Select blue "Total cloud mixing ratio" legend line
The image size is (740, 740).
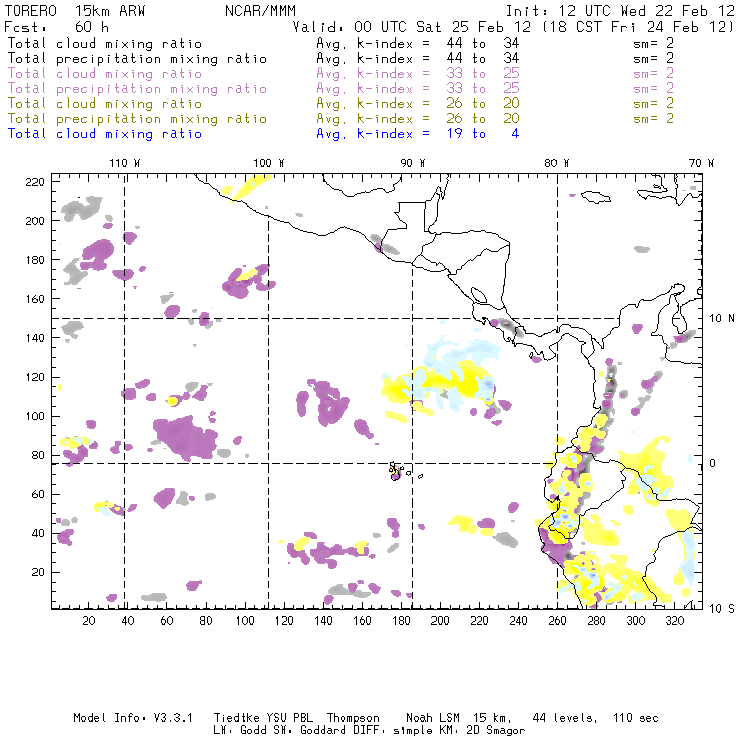[x=105, y=134]
